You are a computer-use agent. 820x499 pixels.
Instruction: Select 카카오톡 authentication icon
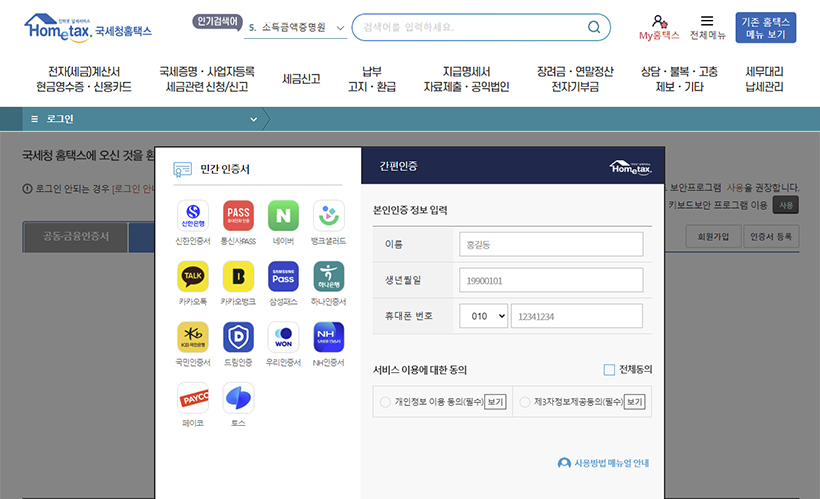[193, 276]
